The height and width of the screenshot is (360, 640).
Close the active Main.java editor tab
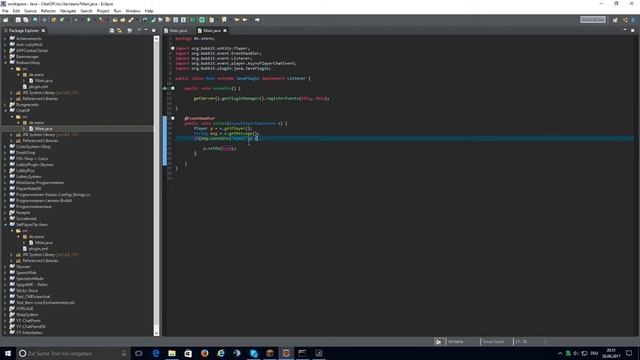[225, 31]
